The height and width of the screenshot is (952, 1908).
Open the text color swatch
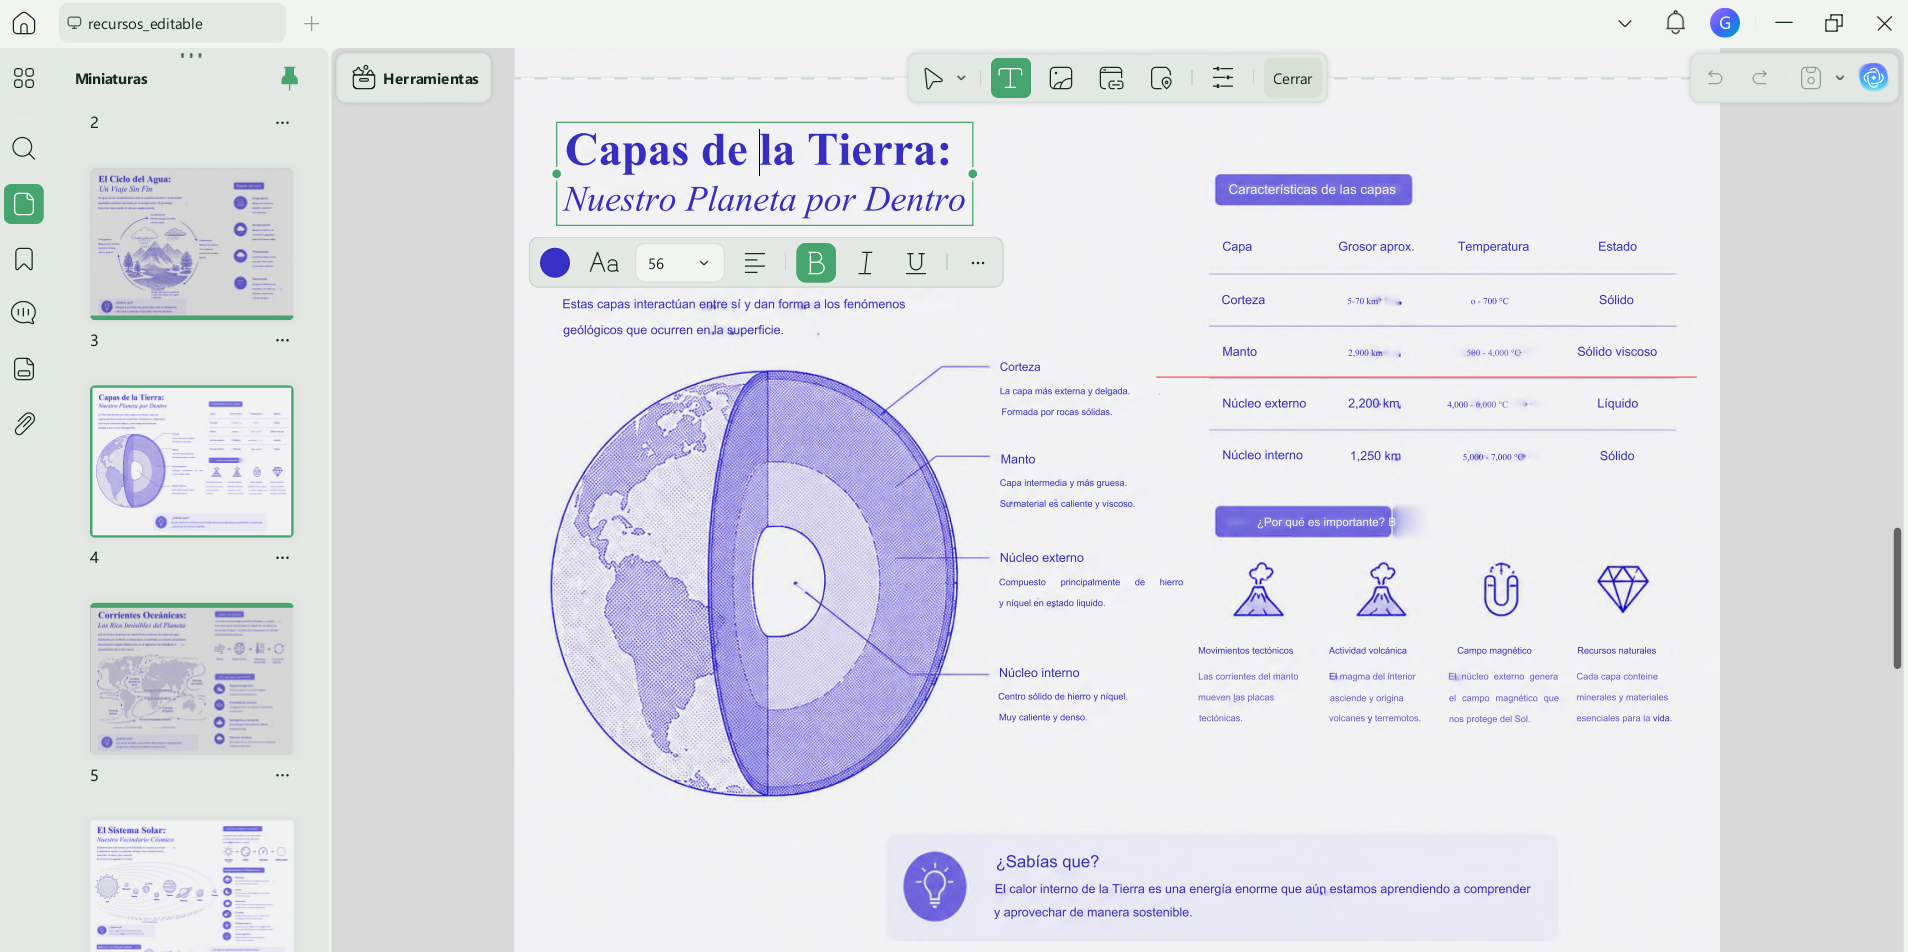(555, 263)
